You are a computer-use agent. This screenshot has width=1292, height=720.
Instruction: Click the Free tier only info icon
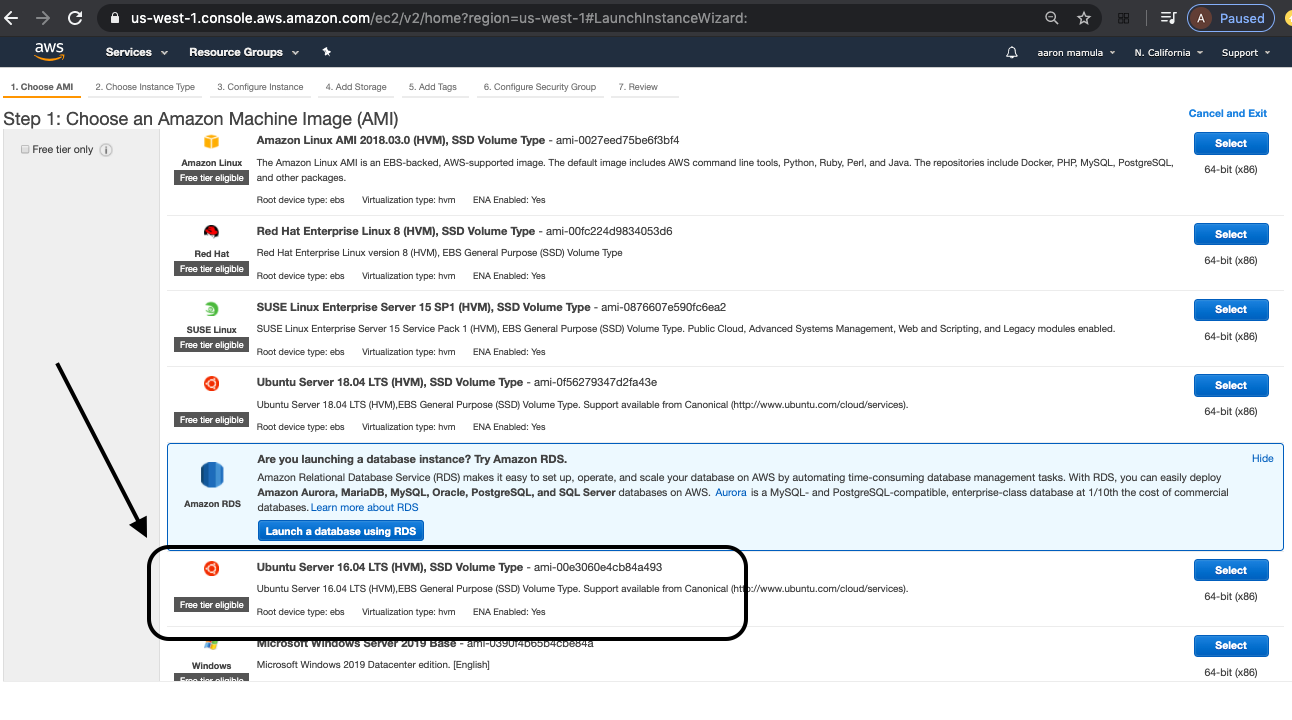pos(106,150)
